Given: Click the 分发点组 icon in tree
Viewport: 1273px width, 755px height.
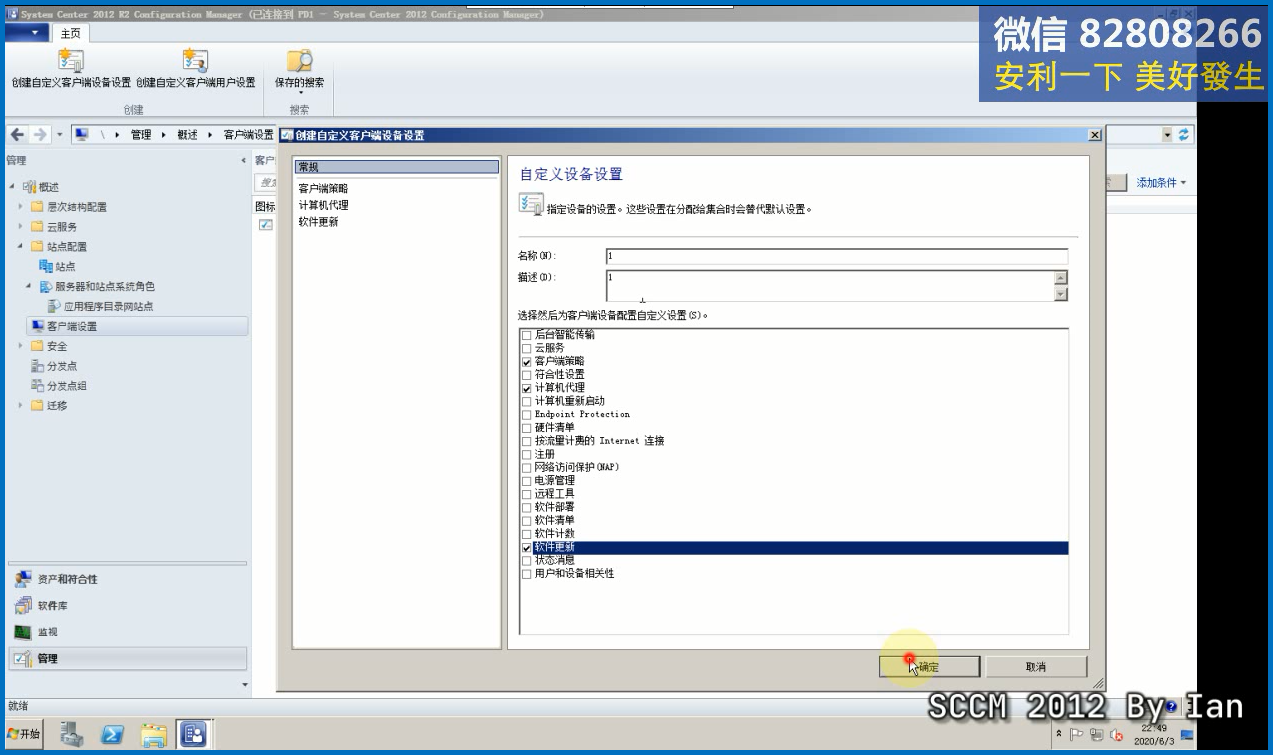Looking at the screenshot, I should click(38, 386).
